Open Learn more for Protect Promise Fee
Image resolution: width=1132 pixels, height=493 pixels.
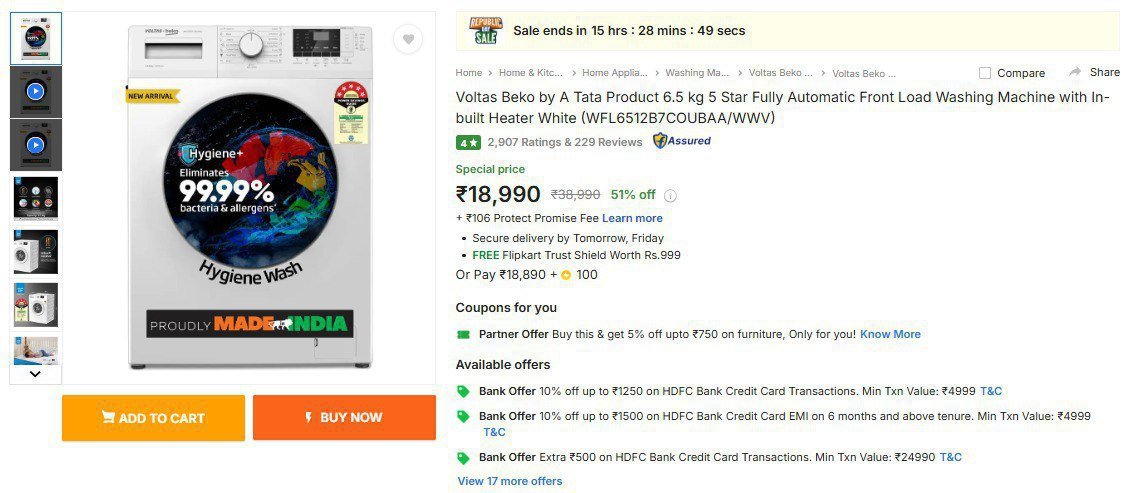(x=632, y=218)
